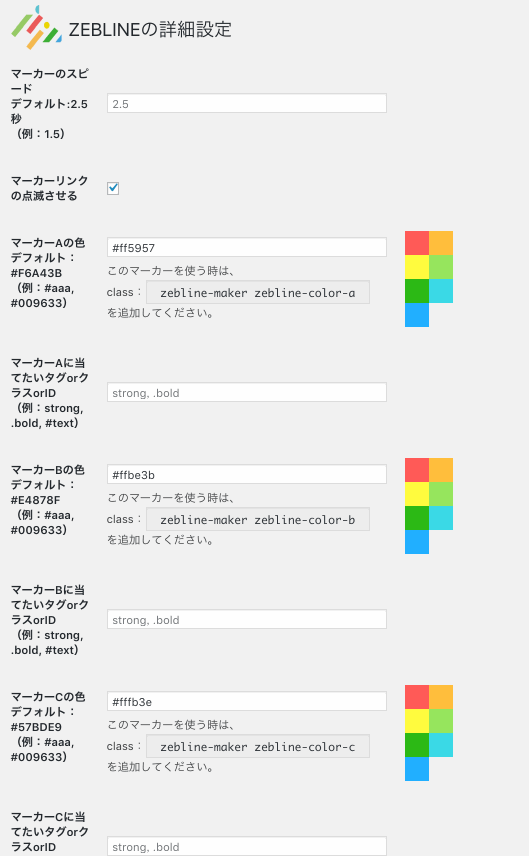529x856 pixels.
Task: Click Marker C color hex field
Action: (x=247, y=702)
